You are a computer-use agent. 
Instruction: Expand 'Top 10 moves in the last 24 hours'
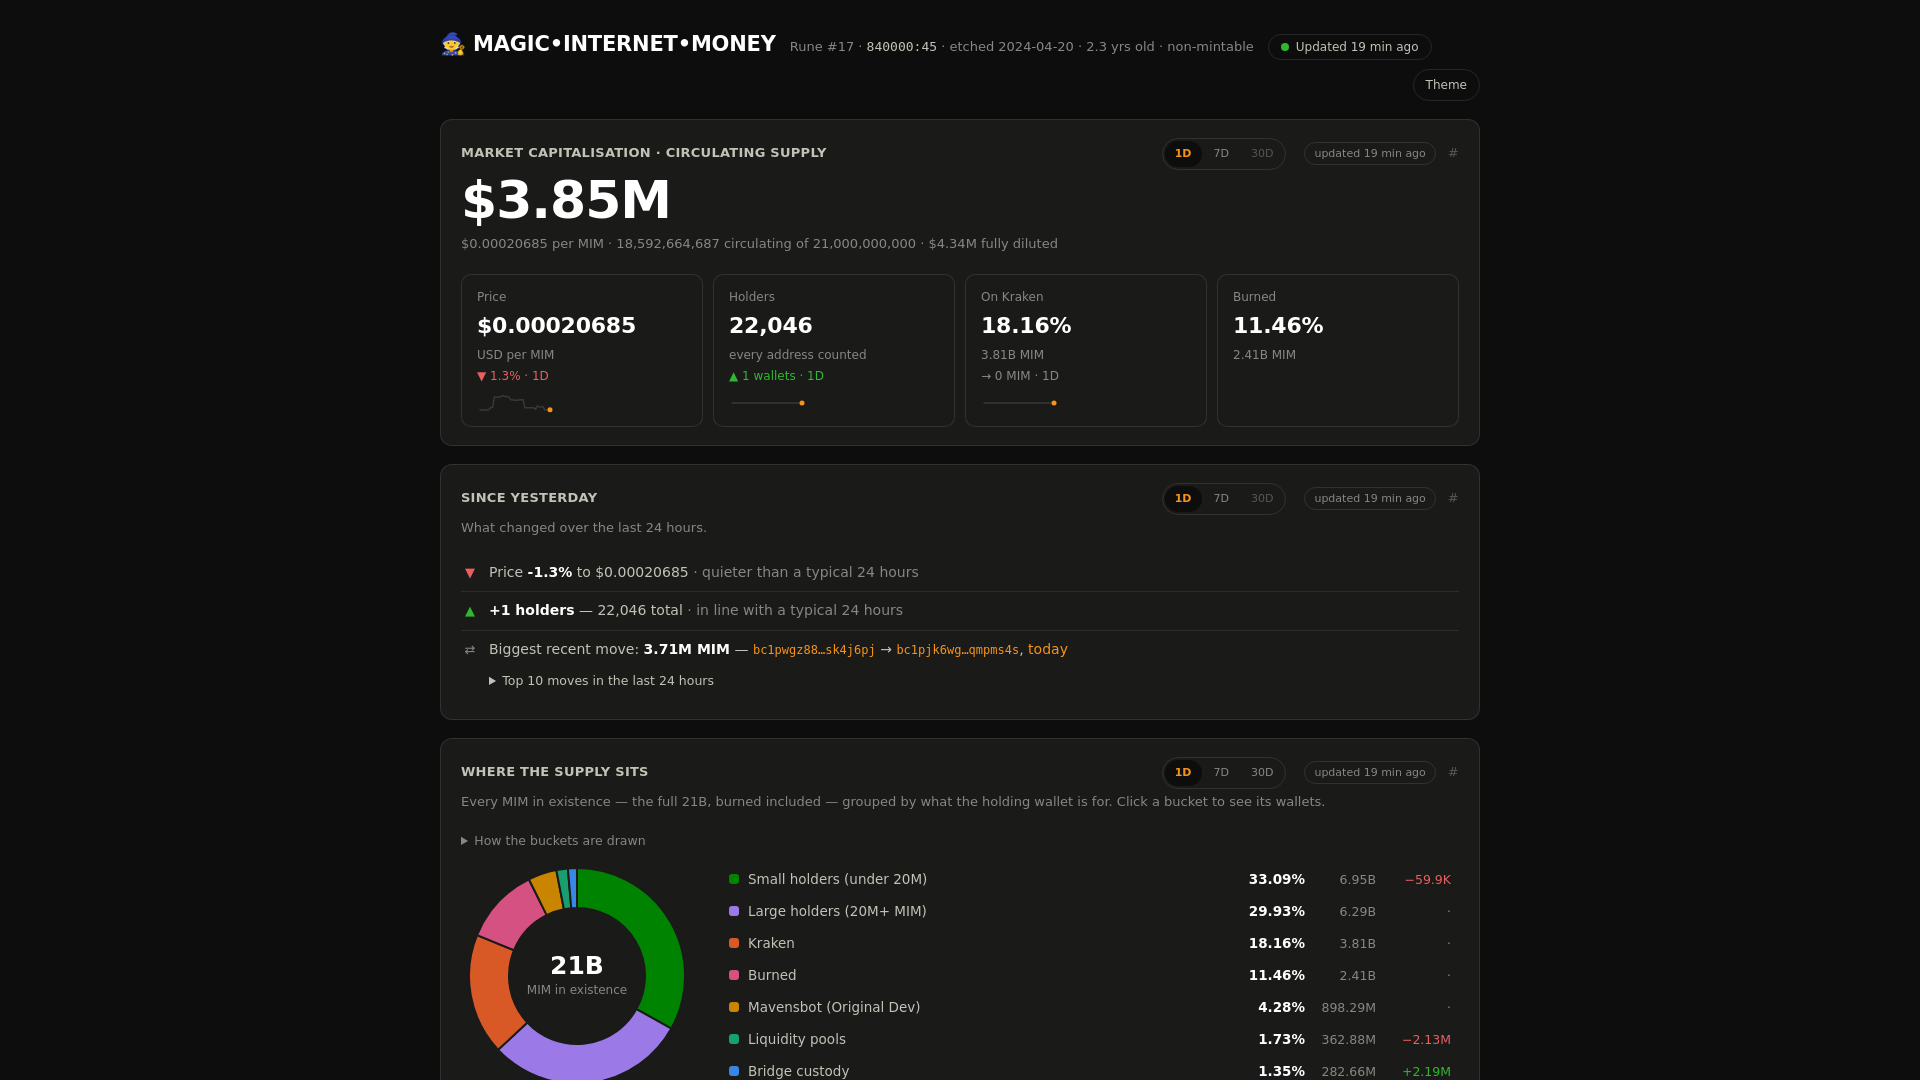coord(601,681)
